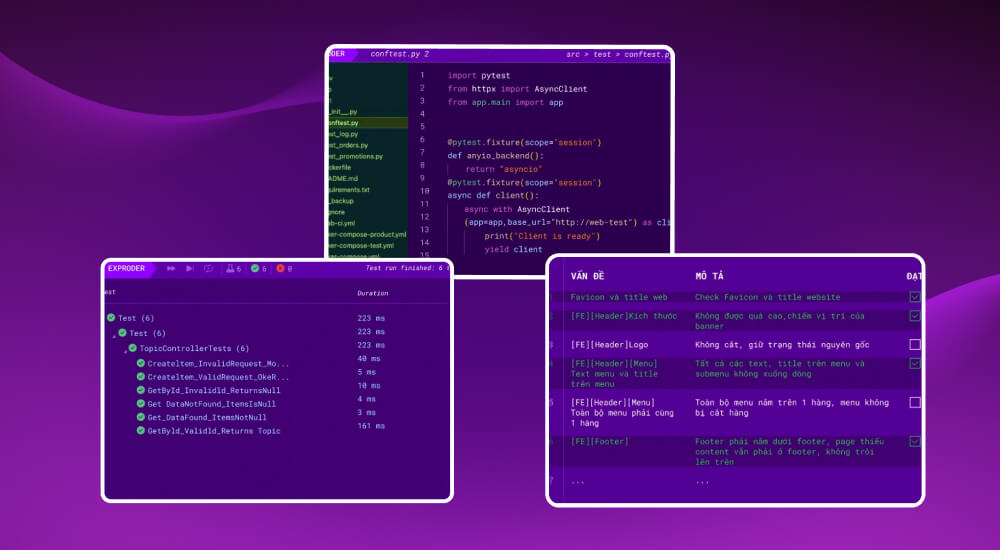Open docker-compose-product.yml file
This screenshot has width=1000, height=550.
pyautogui.click(x=368, y=234)
